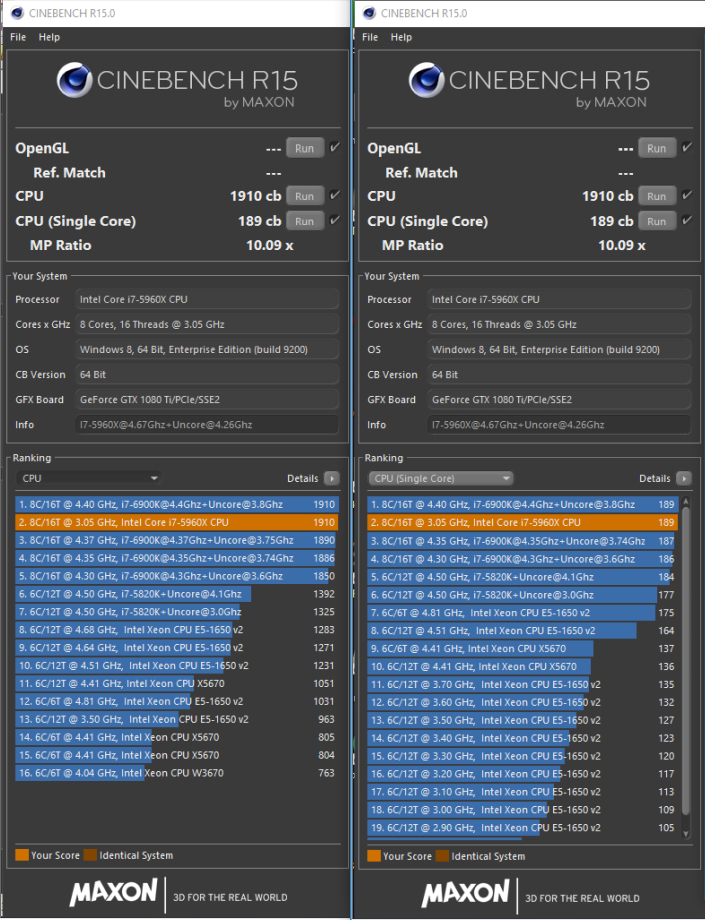Select single core rank 19 entry scoring 105
The image size is (705, 920).
pos(523,828)
